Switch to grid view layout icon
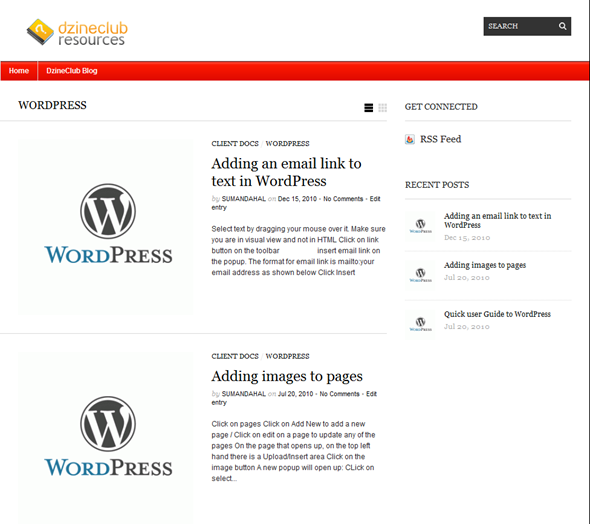The width and height of the screenshot is (590, 524). pyautogui.click(x=382, y=108)
